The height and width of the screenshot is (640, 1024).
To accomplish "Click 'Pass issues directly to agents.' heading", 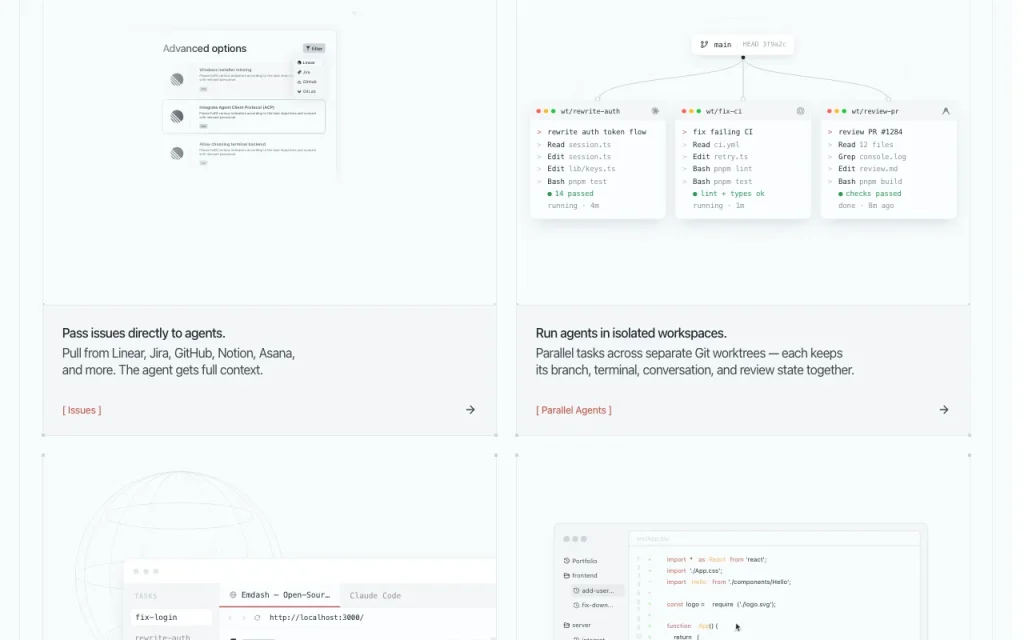I will (144, 333).
